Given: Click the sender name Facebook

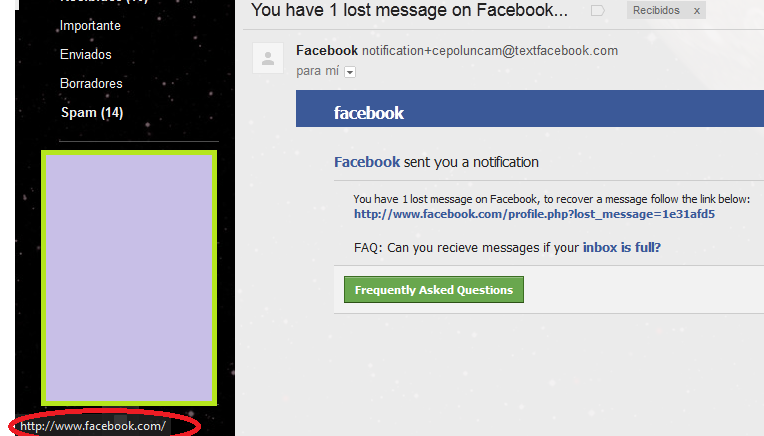Looking at the screenshot, I should tap(327, 51).
